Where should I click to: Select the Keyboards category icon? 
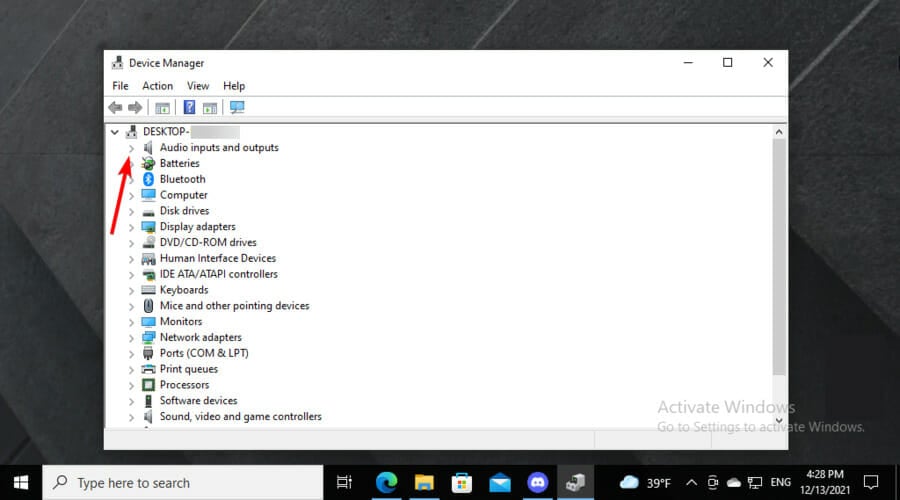(x=148, y=290)
